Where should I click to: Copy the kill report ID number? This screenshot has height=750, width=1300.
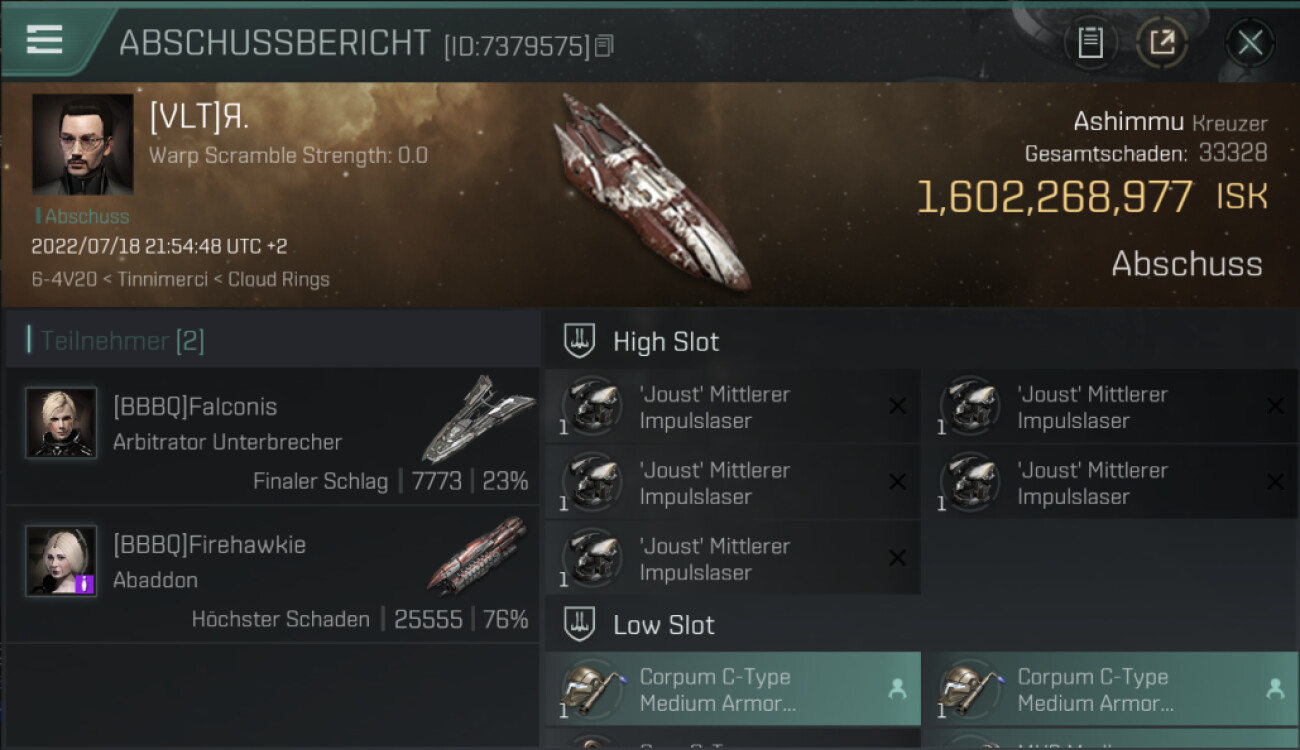coord(604,46)
